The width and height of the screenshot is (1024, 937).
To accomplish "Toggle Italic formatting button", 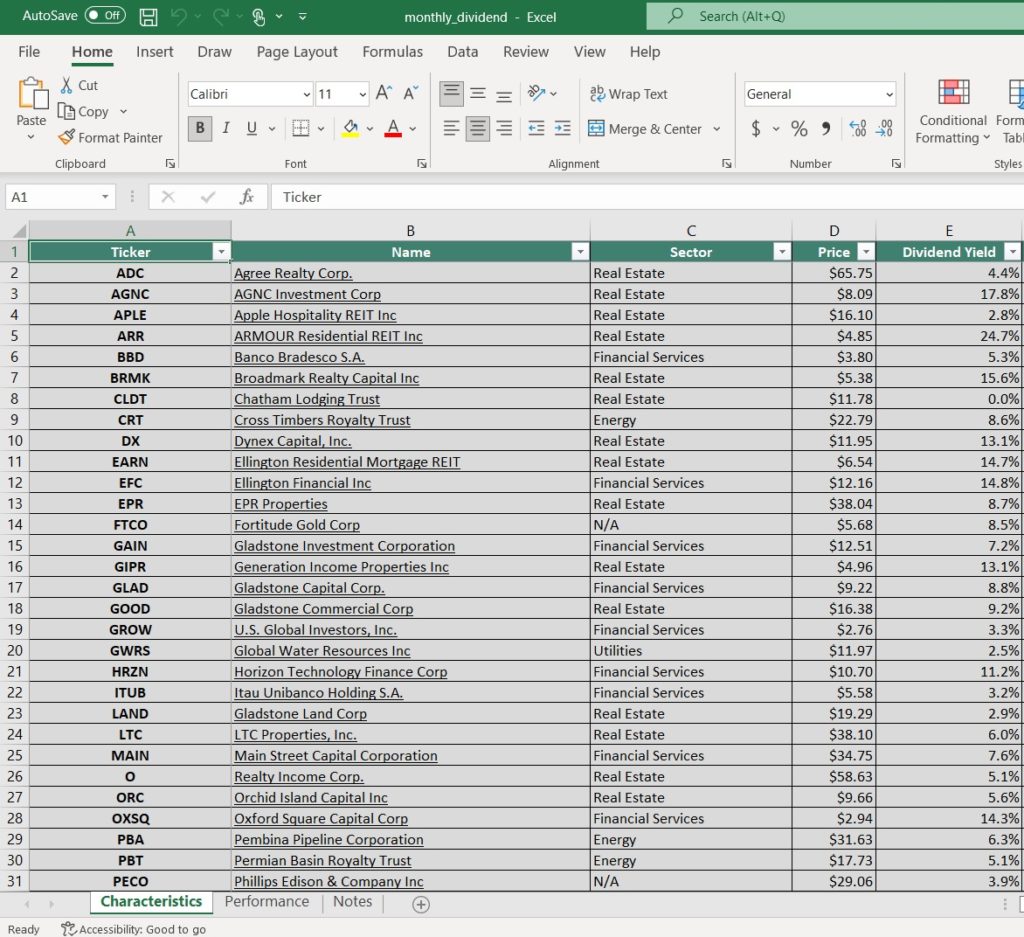I will (226, 128).
